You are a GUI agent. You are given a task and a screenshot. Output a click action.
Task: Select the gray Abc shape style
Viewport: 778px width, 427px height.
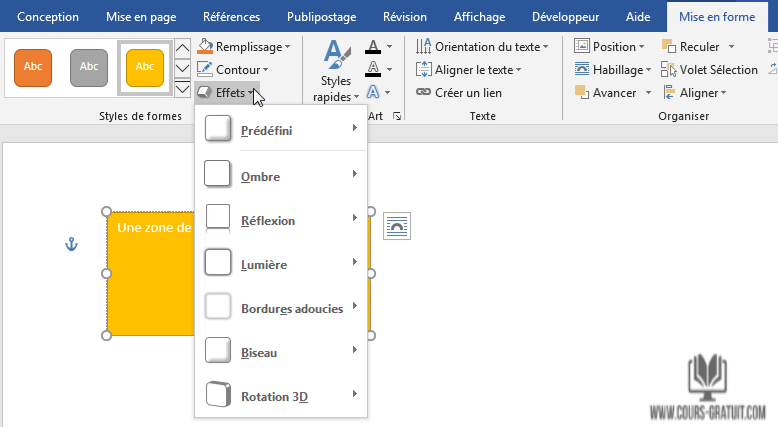pos(89,67)
